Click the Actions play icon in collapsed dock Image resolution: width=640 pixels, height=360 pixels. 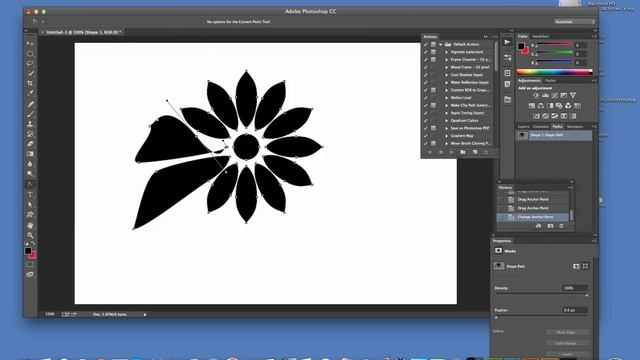pyautogui.click(x=507, y=42)
